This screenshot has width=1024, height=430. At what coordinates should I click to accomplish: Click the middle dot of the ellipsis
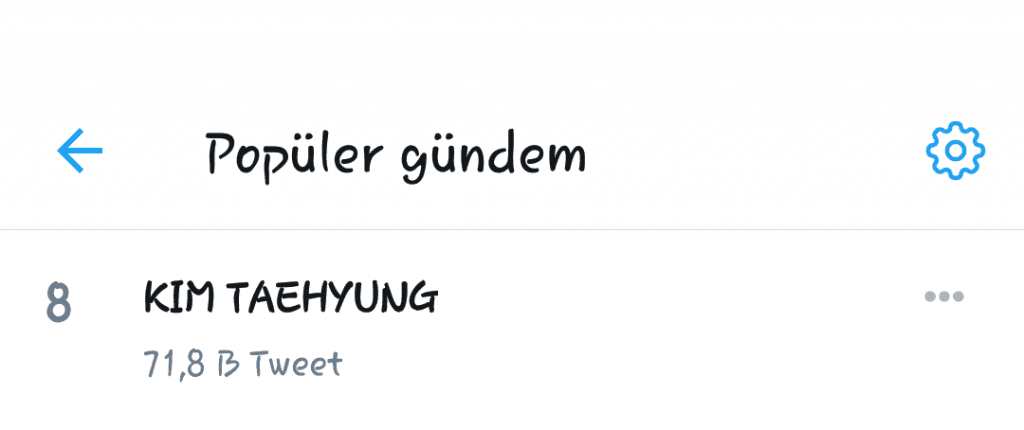pos(944,297)
